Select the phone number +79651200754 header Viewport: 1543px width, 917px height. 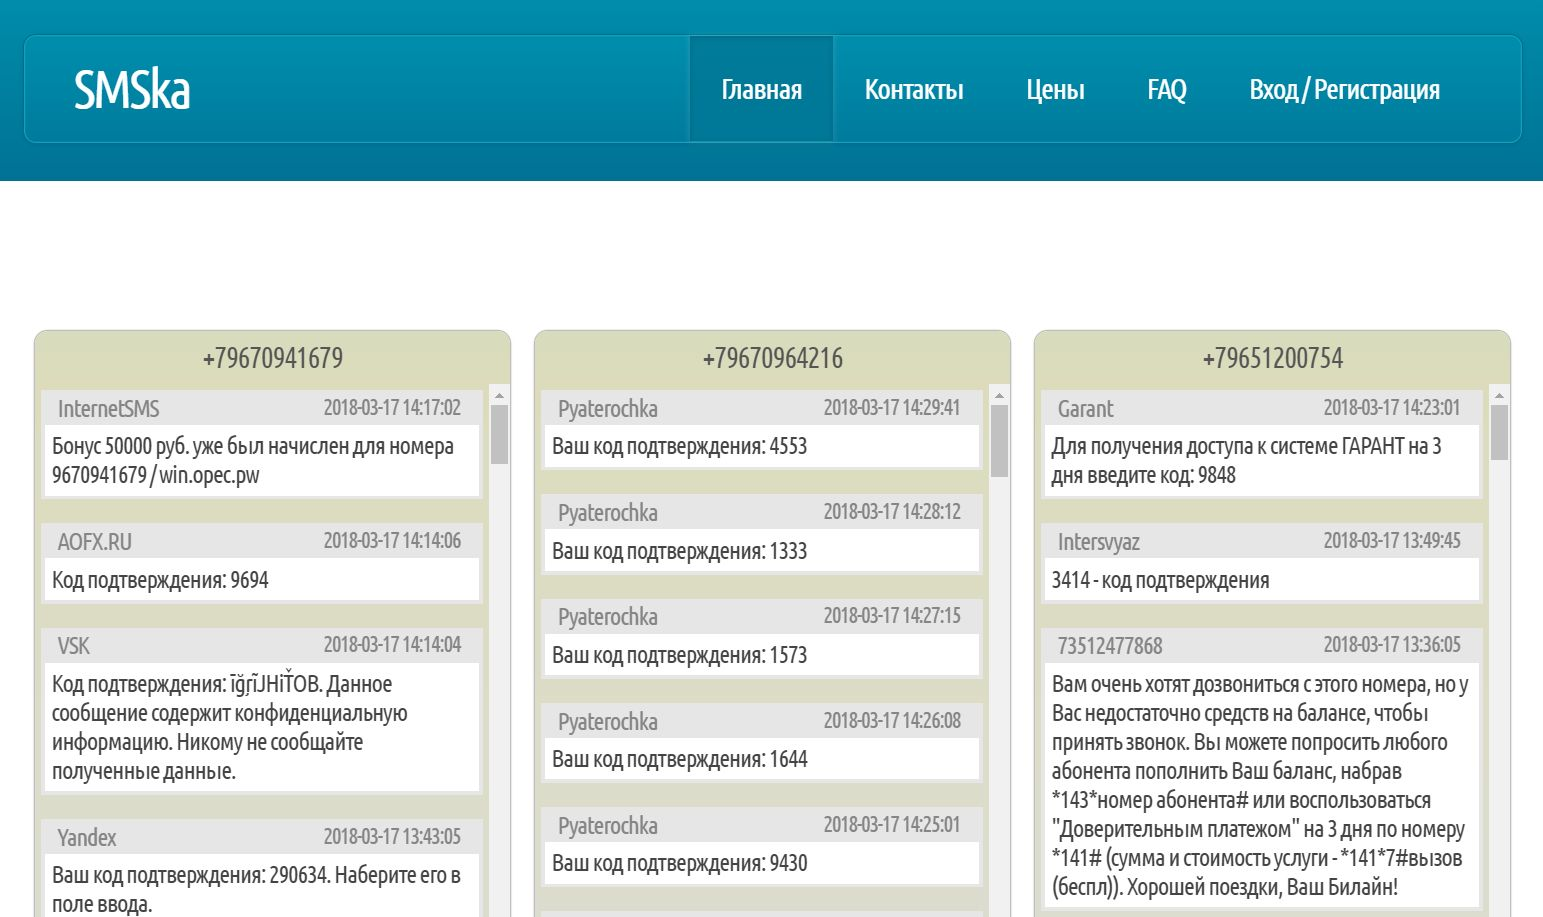coord(1273,358)
